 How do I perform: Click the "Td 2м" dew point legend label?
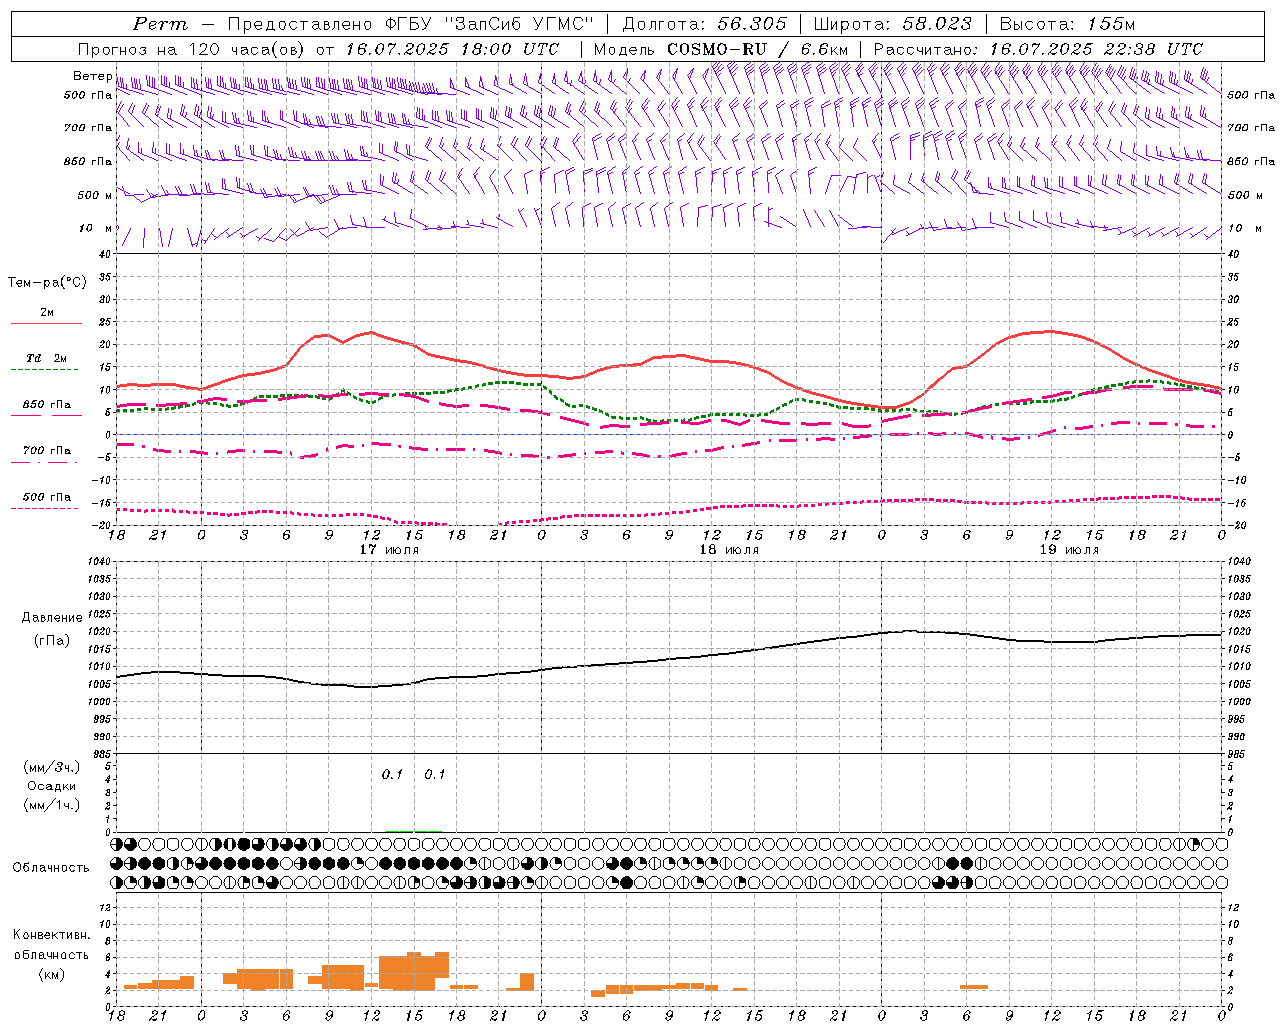47,358
